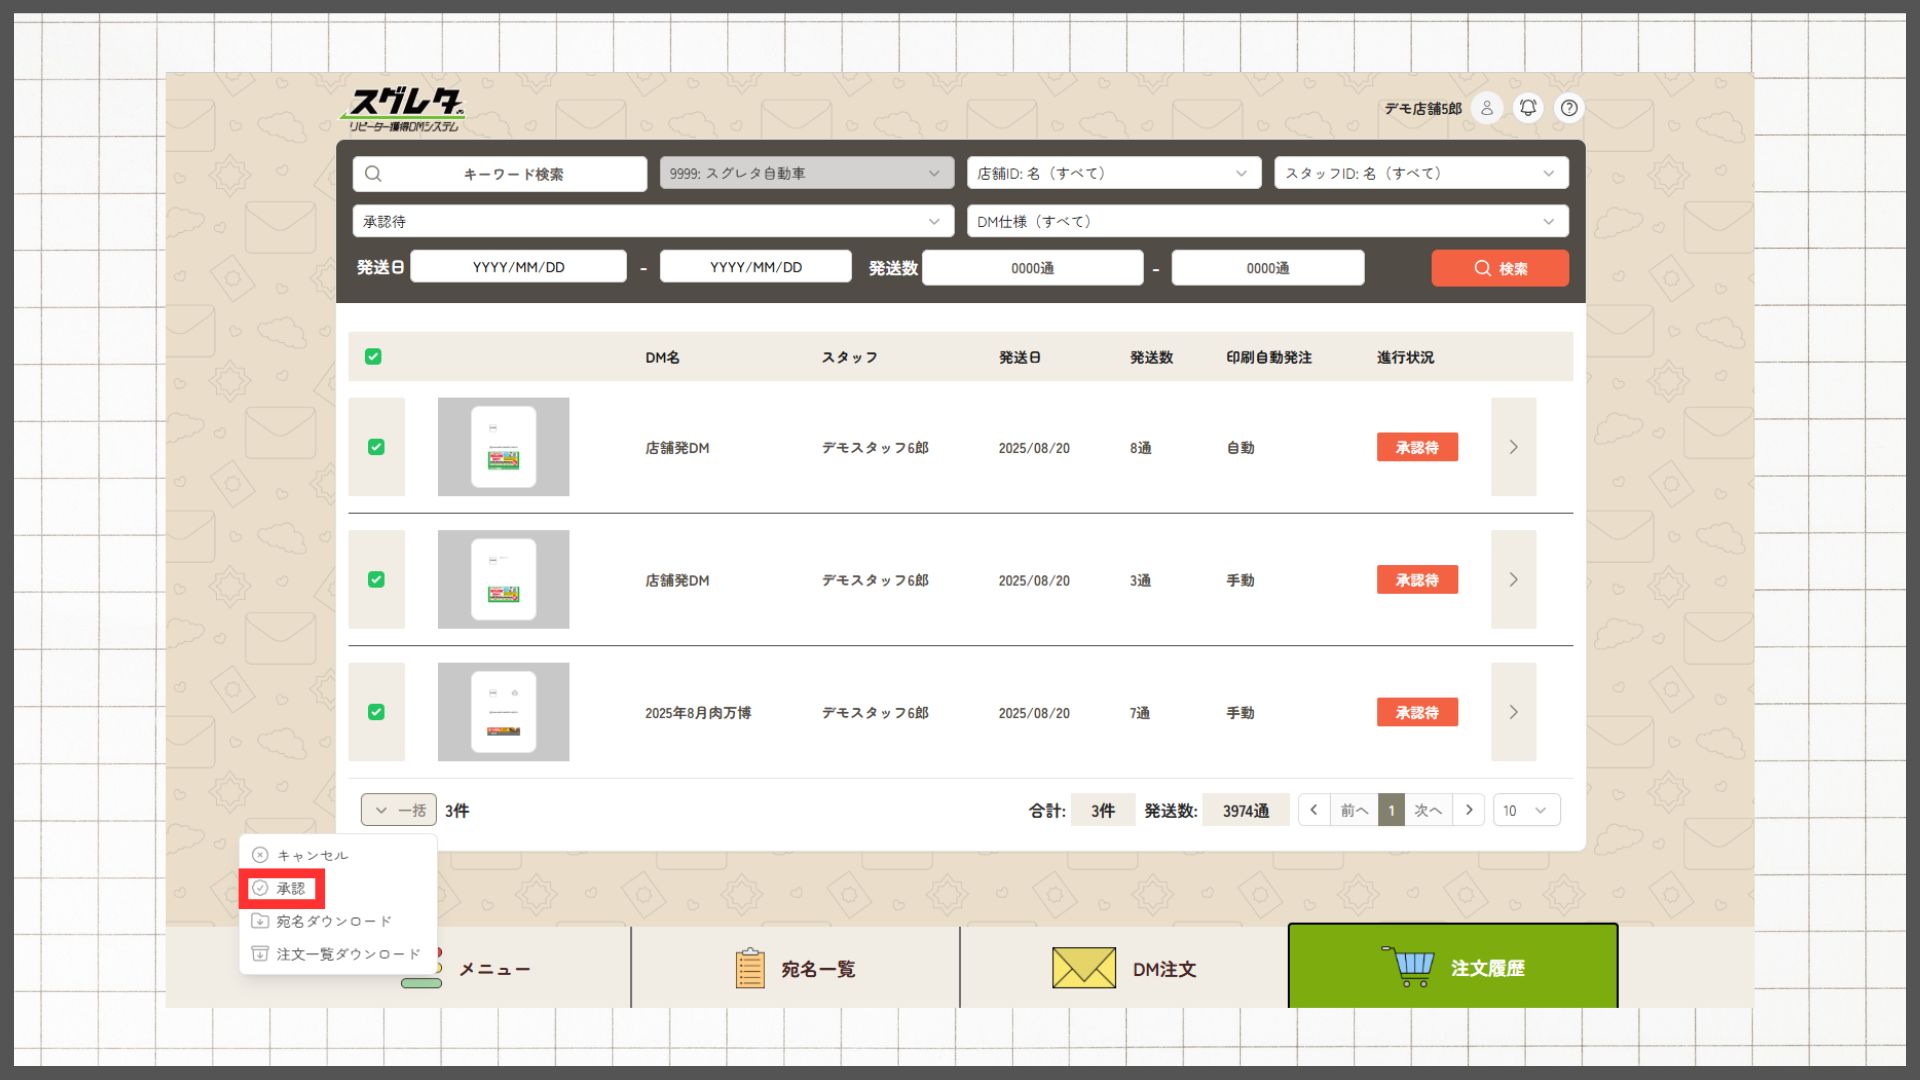Click the user profile icon
1920x1080 pixels.
[x=1487, y=108]
